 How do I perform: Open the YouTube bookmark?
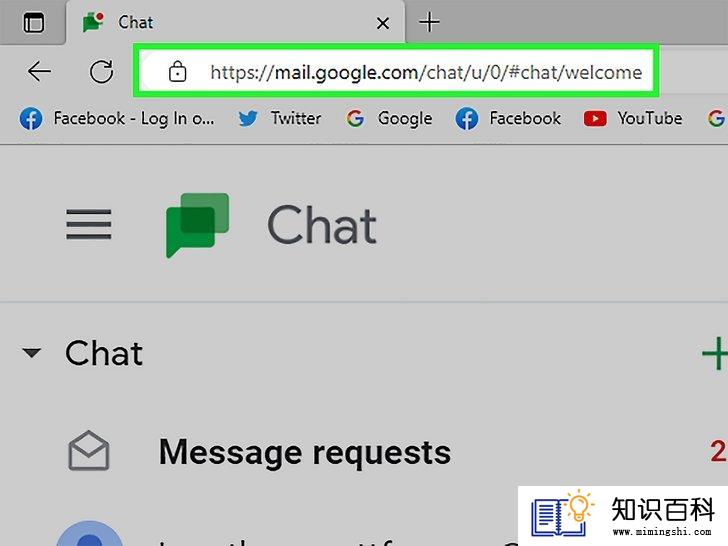tap(633, 118)
